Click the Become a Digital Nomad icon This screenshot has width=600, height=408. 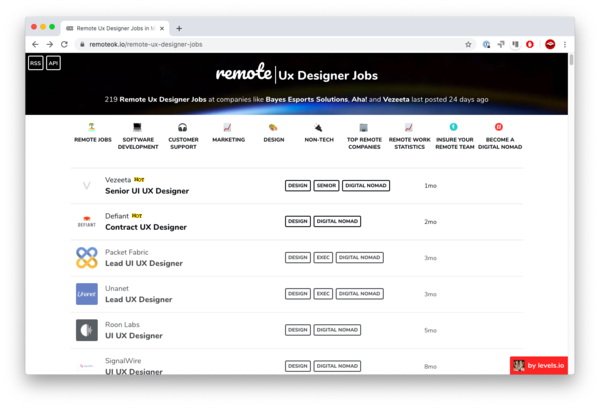(x=499, y=127)
